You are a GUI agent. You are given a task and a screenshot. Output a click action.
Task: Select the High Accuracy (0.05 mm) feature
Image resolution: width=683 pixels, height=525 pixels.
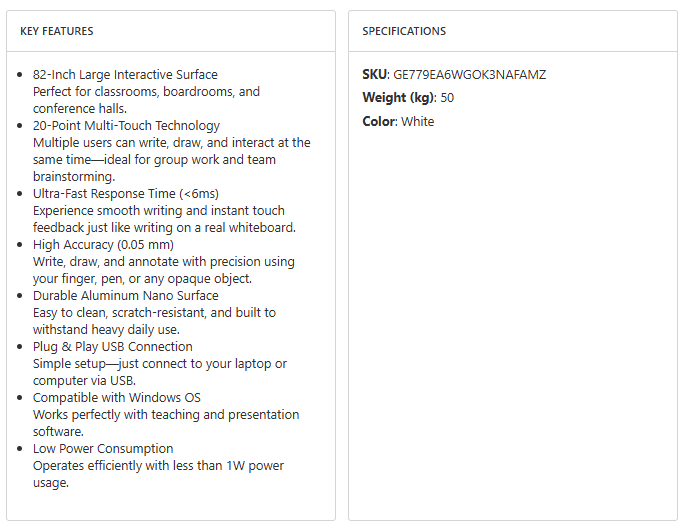(103, 245)
